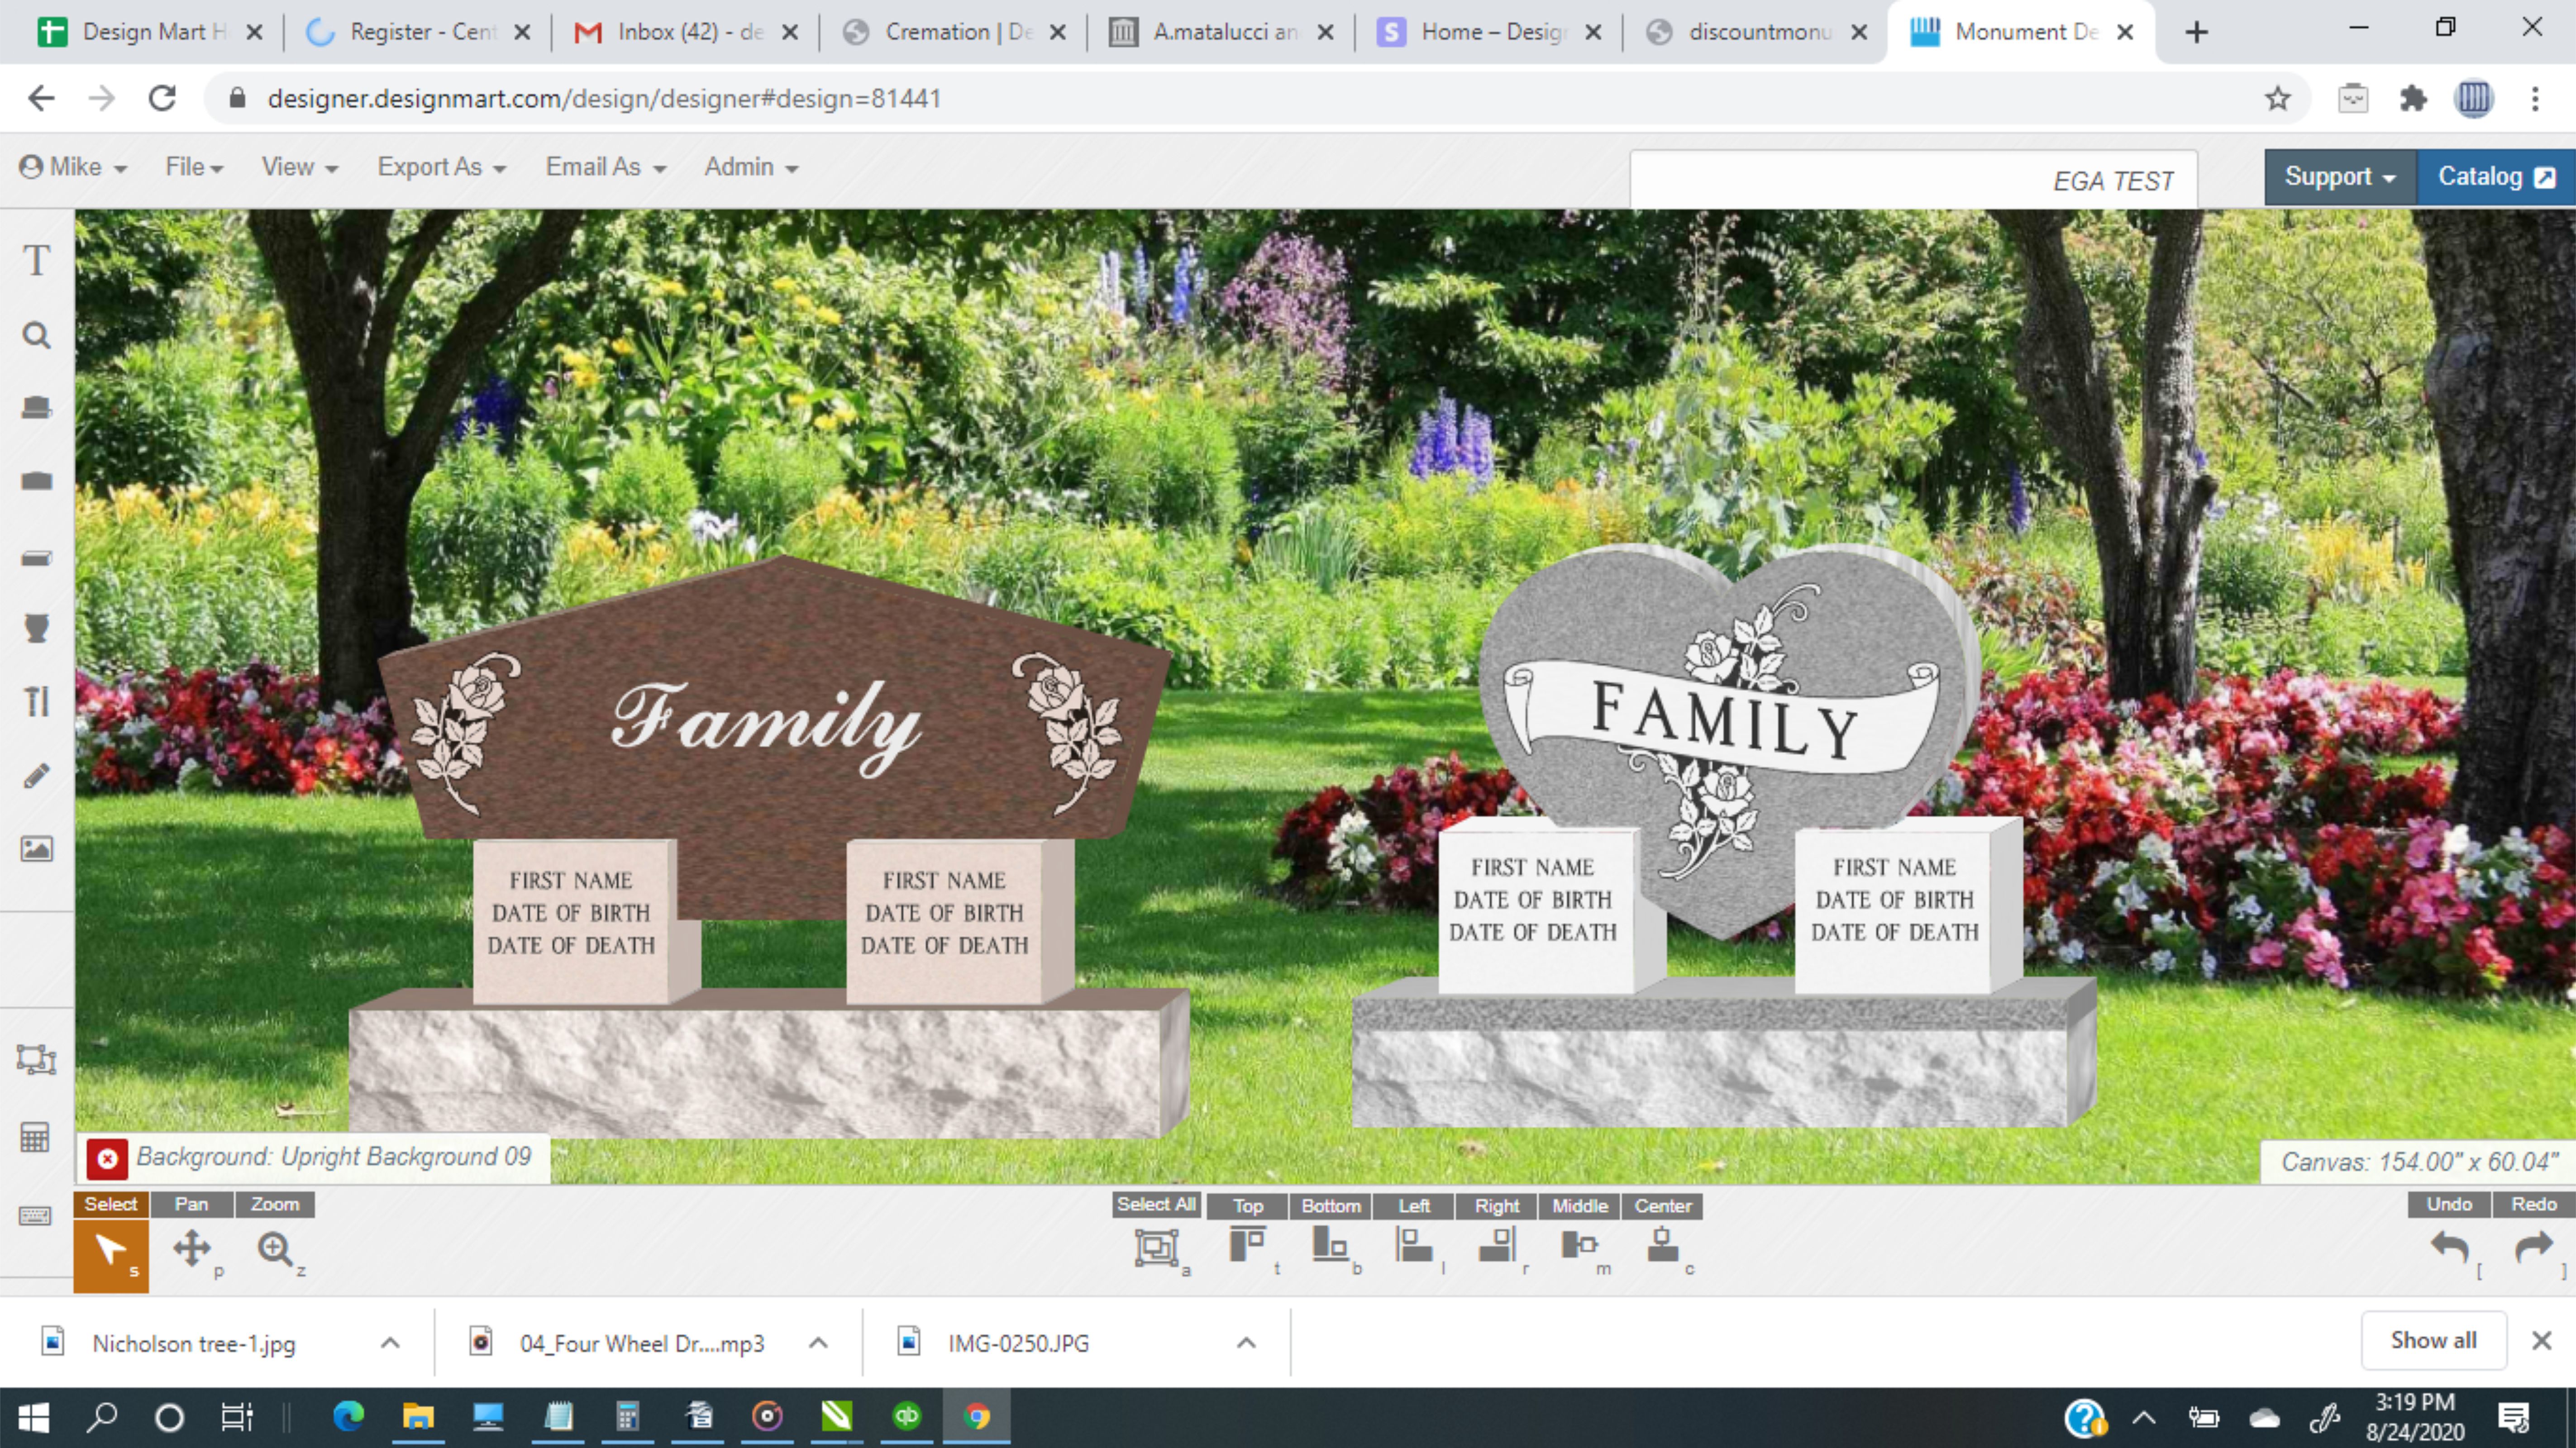Screen dimensions: 2576x1448
Task: Click the Zoom tool label
Action: (x=275, y=1204)
